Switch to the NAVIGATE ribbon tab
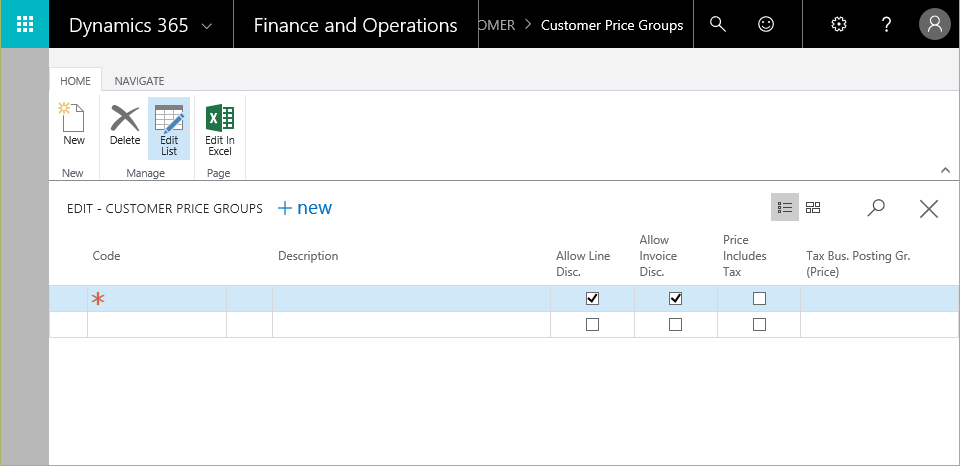This screenshot has width=960, height=466. [139, 81]
